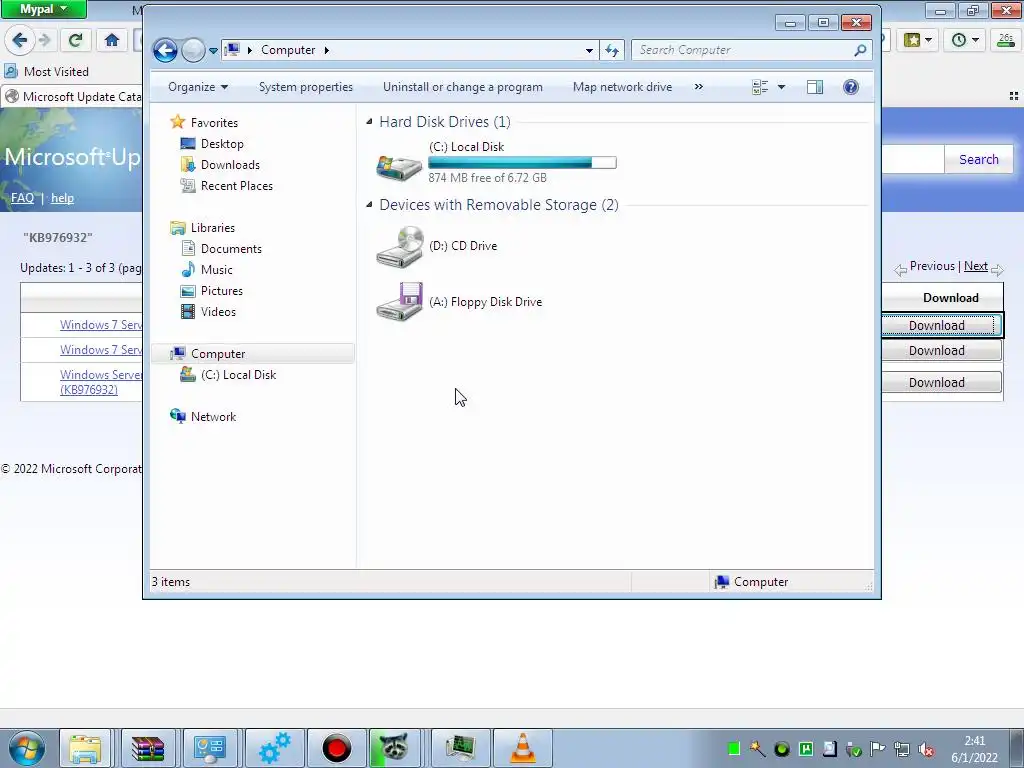Select the (C:) Local Disk drive icon
Viewport: 1024px width, 768px height.
pyautogui.click(x=399, y=167)
